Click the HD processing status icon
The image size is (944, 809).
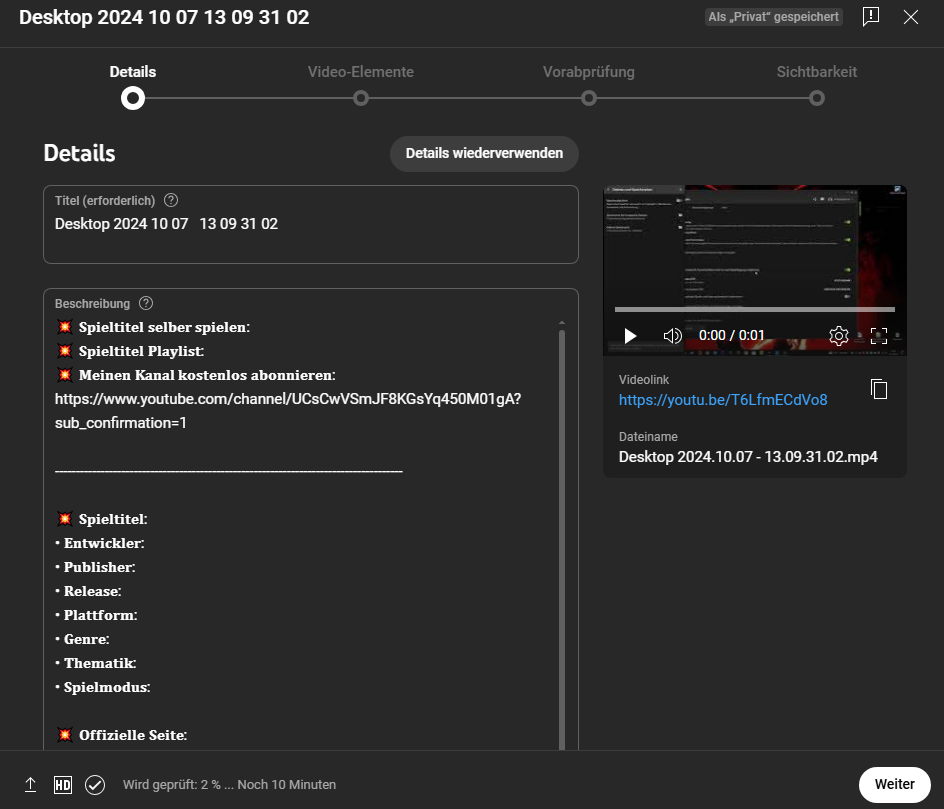pos(63,785)
